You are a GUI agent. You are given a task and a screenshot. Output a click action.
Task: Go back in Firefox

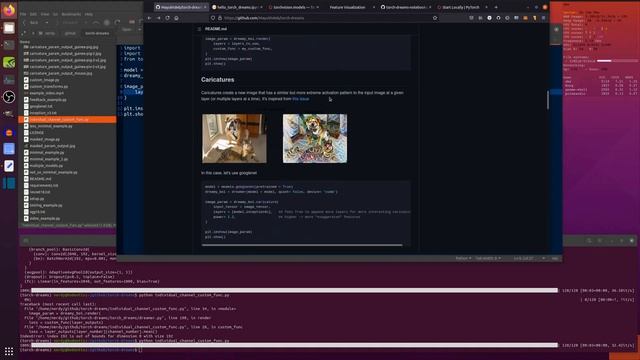point(149,18)
